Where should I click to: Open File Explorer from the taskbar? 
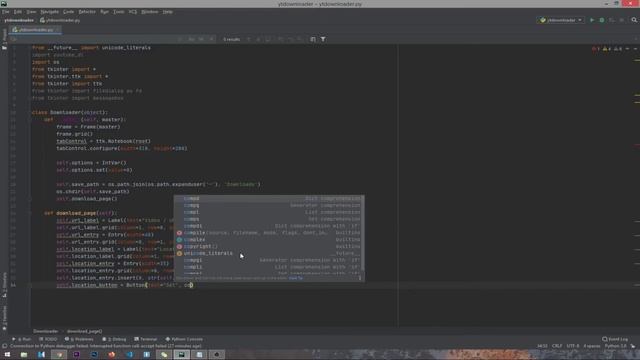(24, 355)
